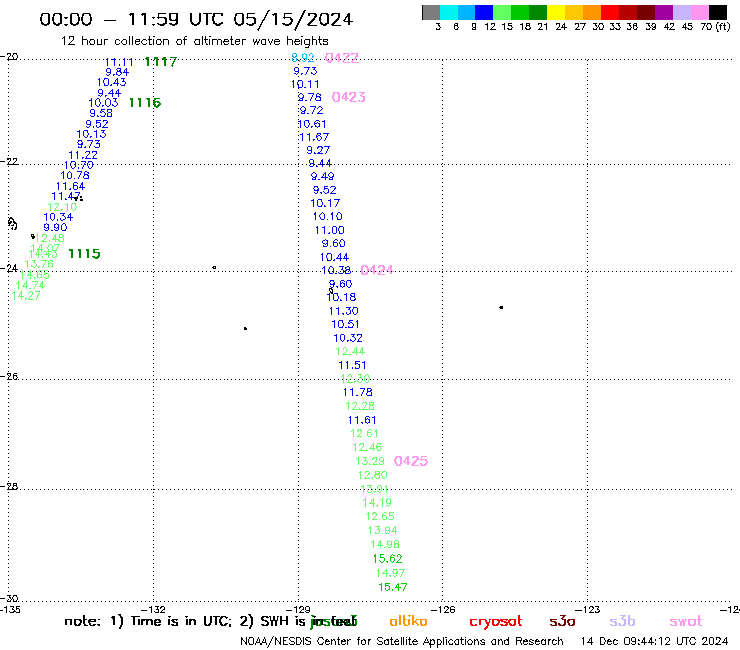Click the NOAA/NESDIS credit line
Screen dimensions: 740x650
(x=402, y=642)
